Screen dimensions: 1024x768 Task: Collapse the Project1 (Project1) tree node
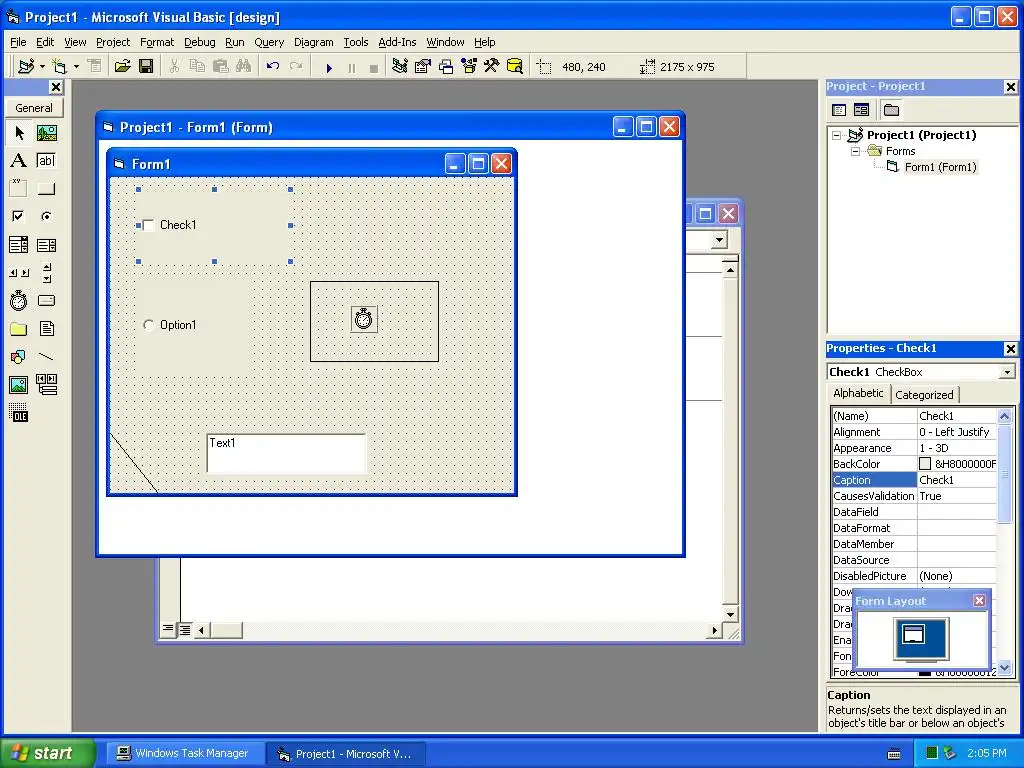coord(837,136)
